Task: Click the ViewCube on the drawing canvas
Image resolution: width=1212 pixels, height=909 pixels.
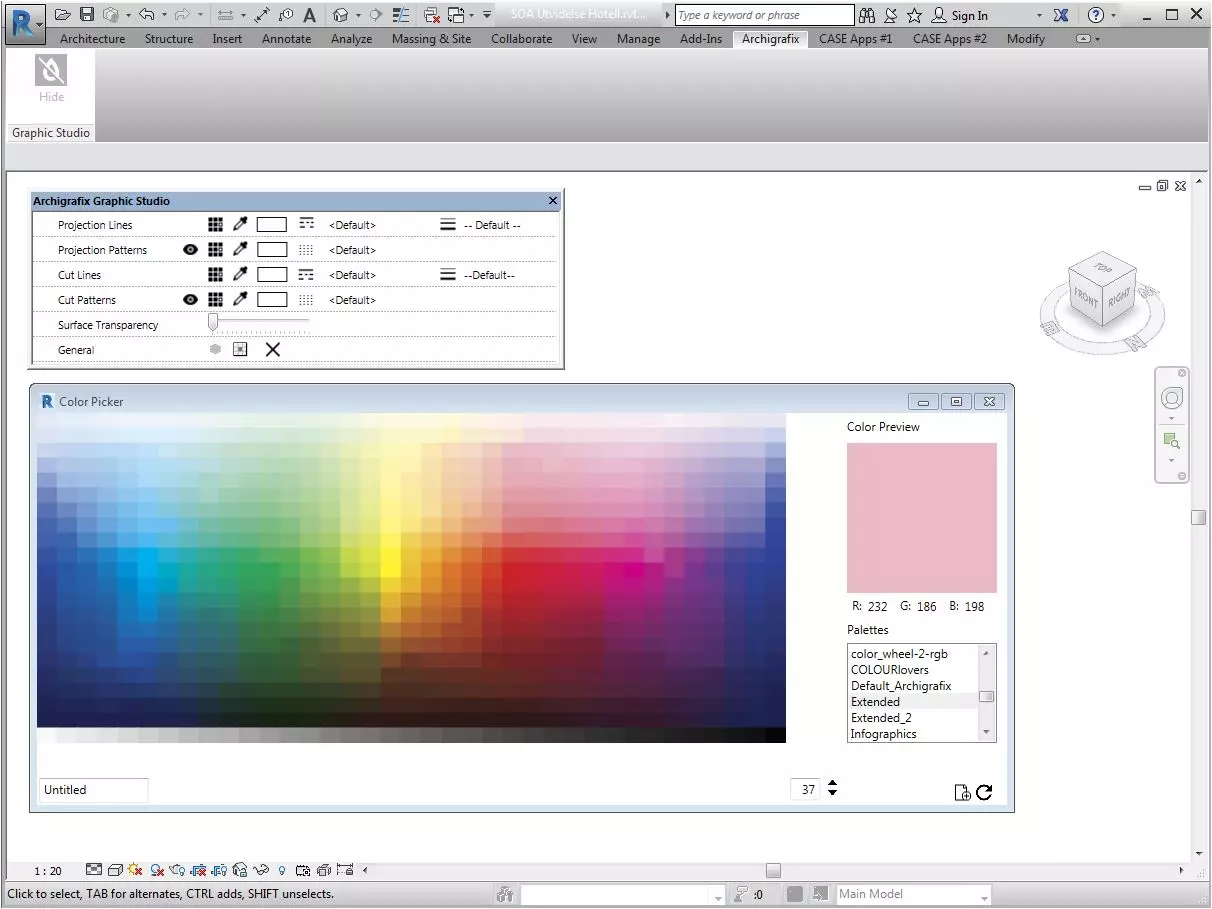Action: [x=1102, y=291]
